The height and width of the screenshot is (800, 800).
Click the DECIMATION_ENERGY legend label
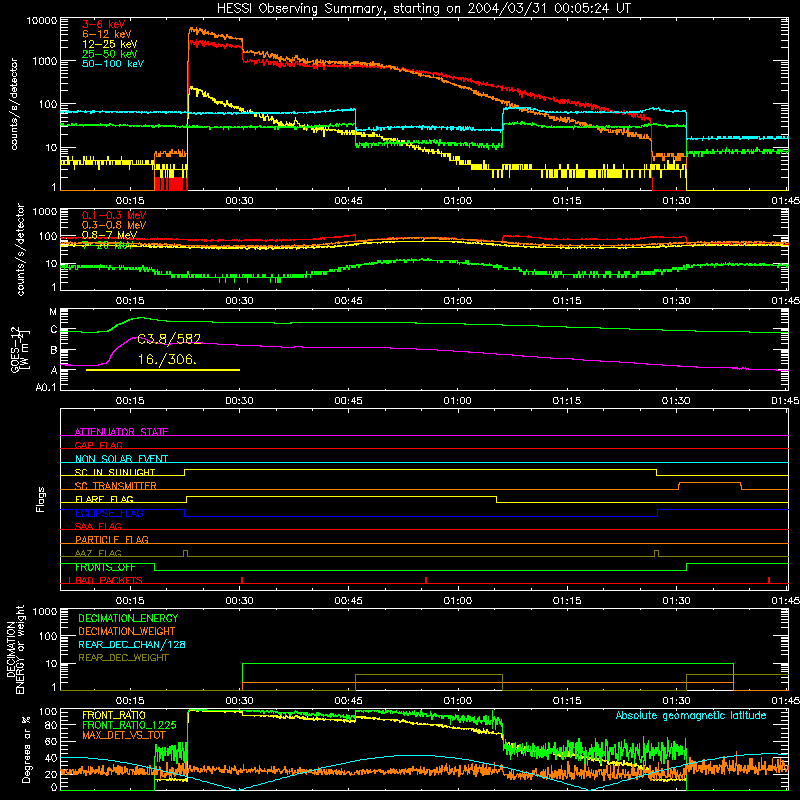(128, 618)
